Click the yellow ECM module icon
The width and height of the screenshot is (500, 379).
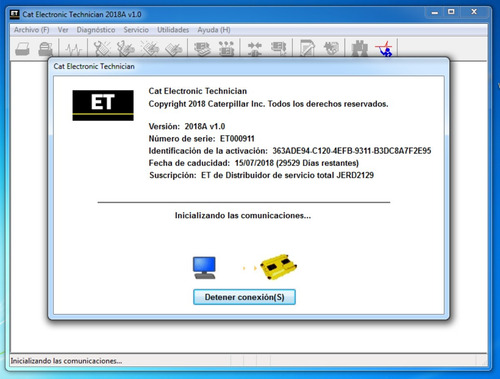(x=279, y=267)
